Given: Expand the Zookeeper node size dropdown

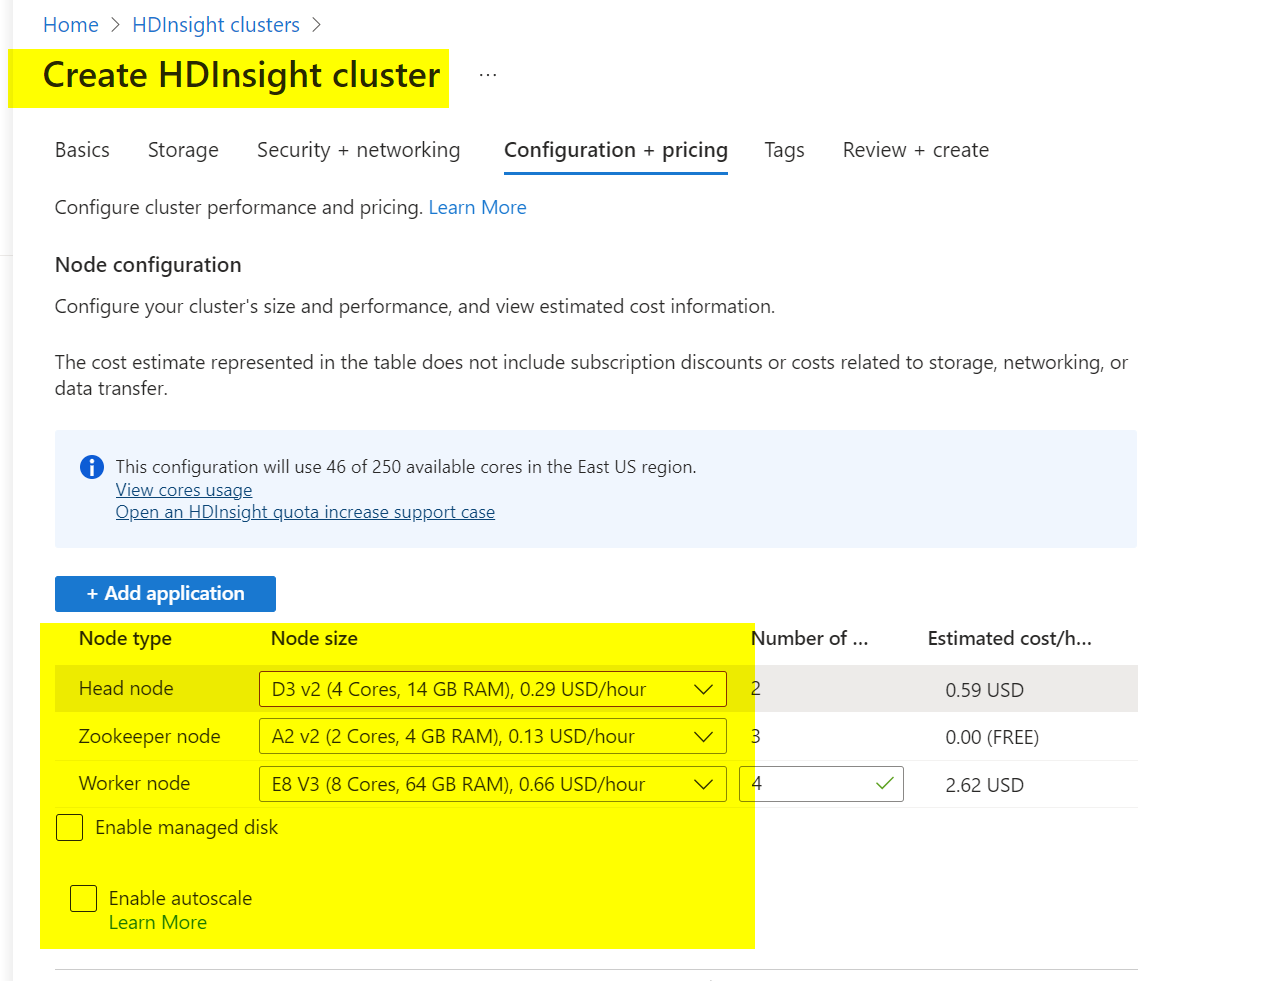Looking at the screenshot, I should pyautogui.click(x=493, y=737).
